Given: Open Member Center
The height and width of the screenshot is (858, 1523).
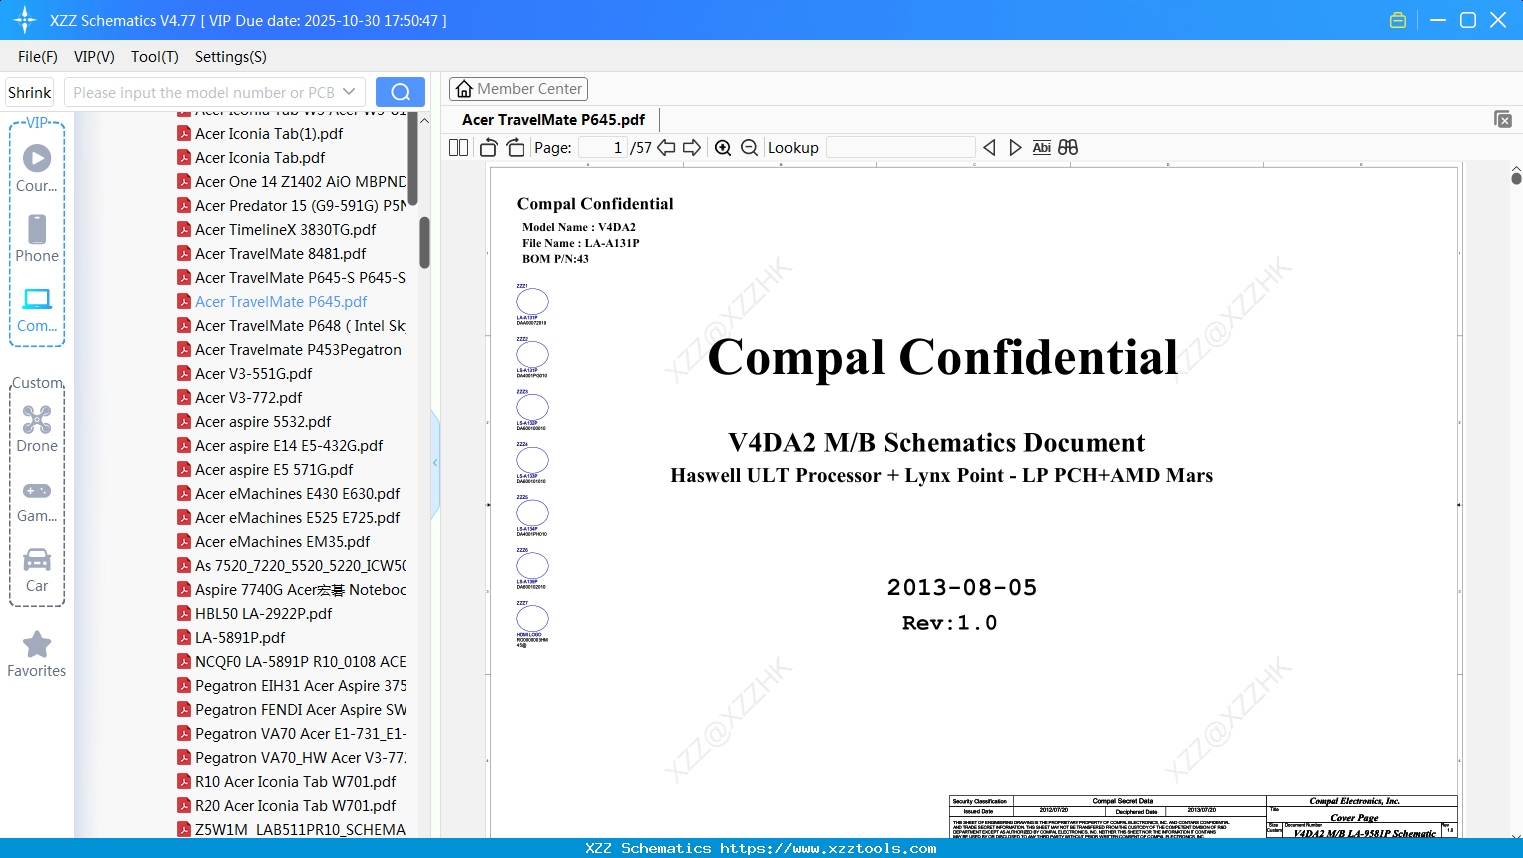Looking at the screenshot, I should coord(518,89).
